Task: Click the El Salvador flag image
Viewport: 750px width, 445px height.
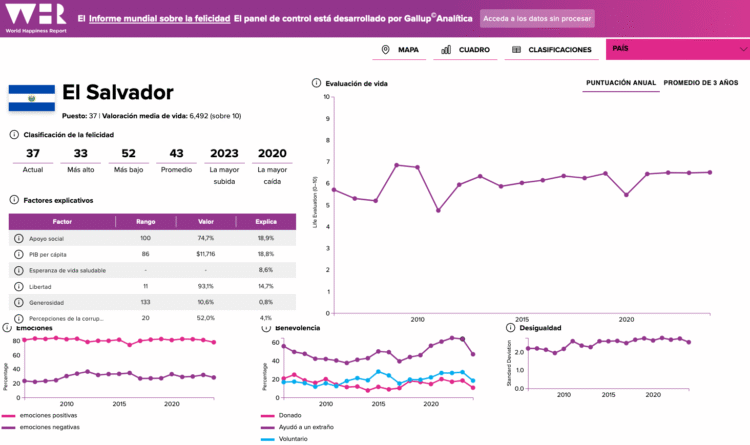Action: tap(31, 98)
